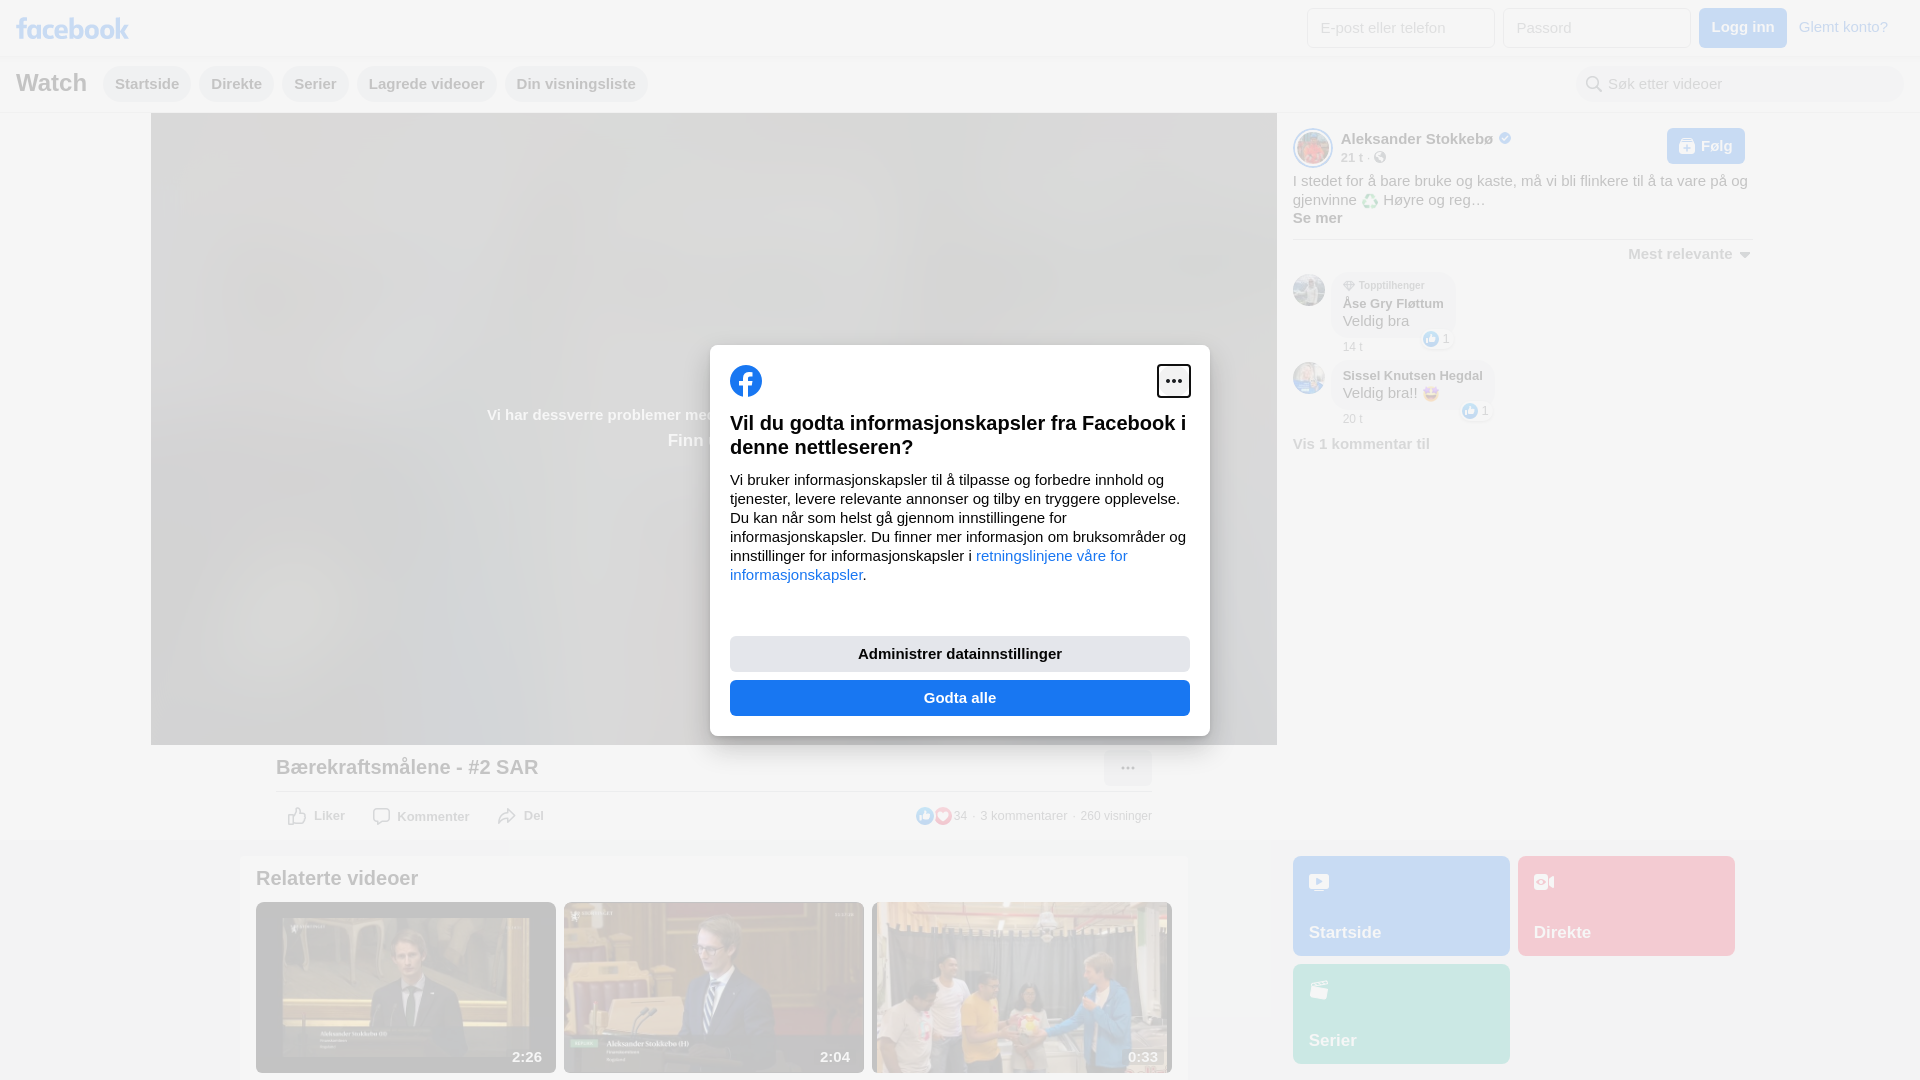Click the public globe privacy icon
The height and width of the screenshot is (1080, 1920).
click(1380, 157)
